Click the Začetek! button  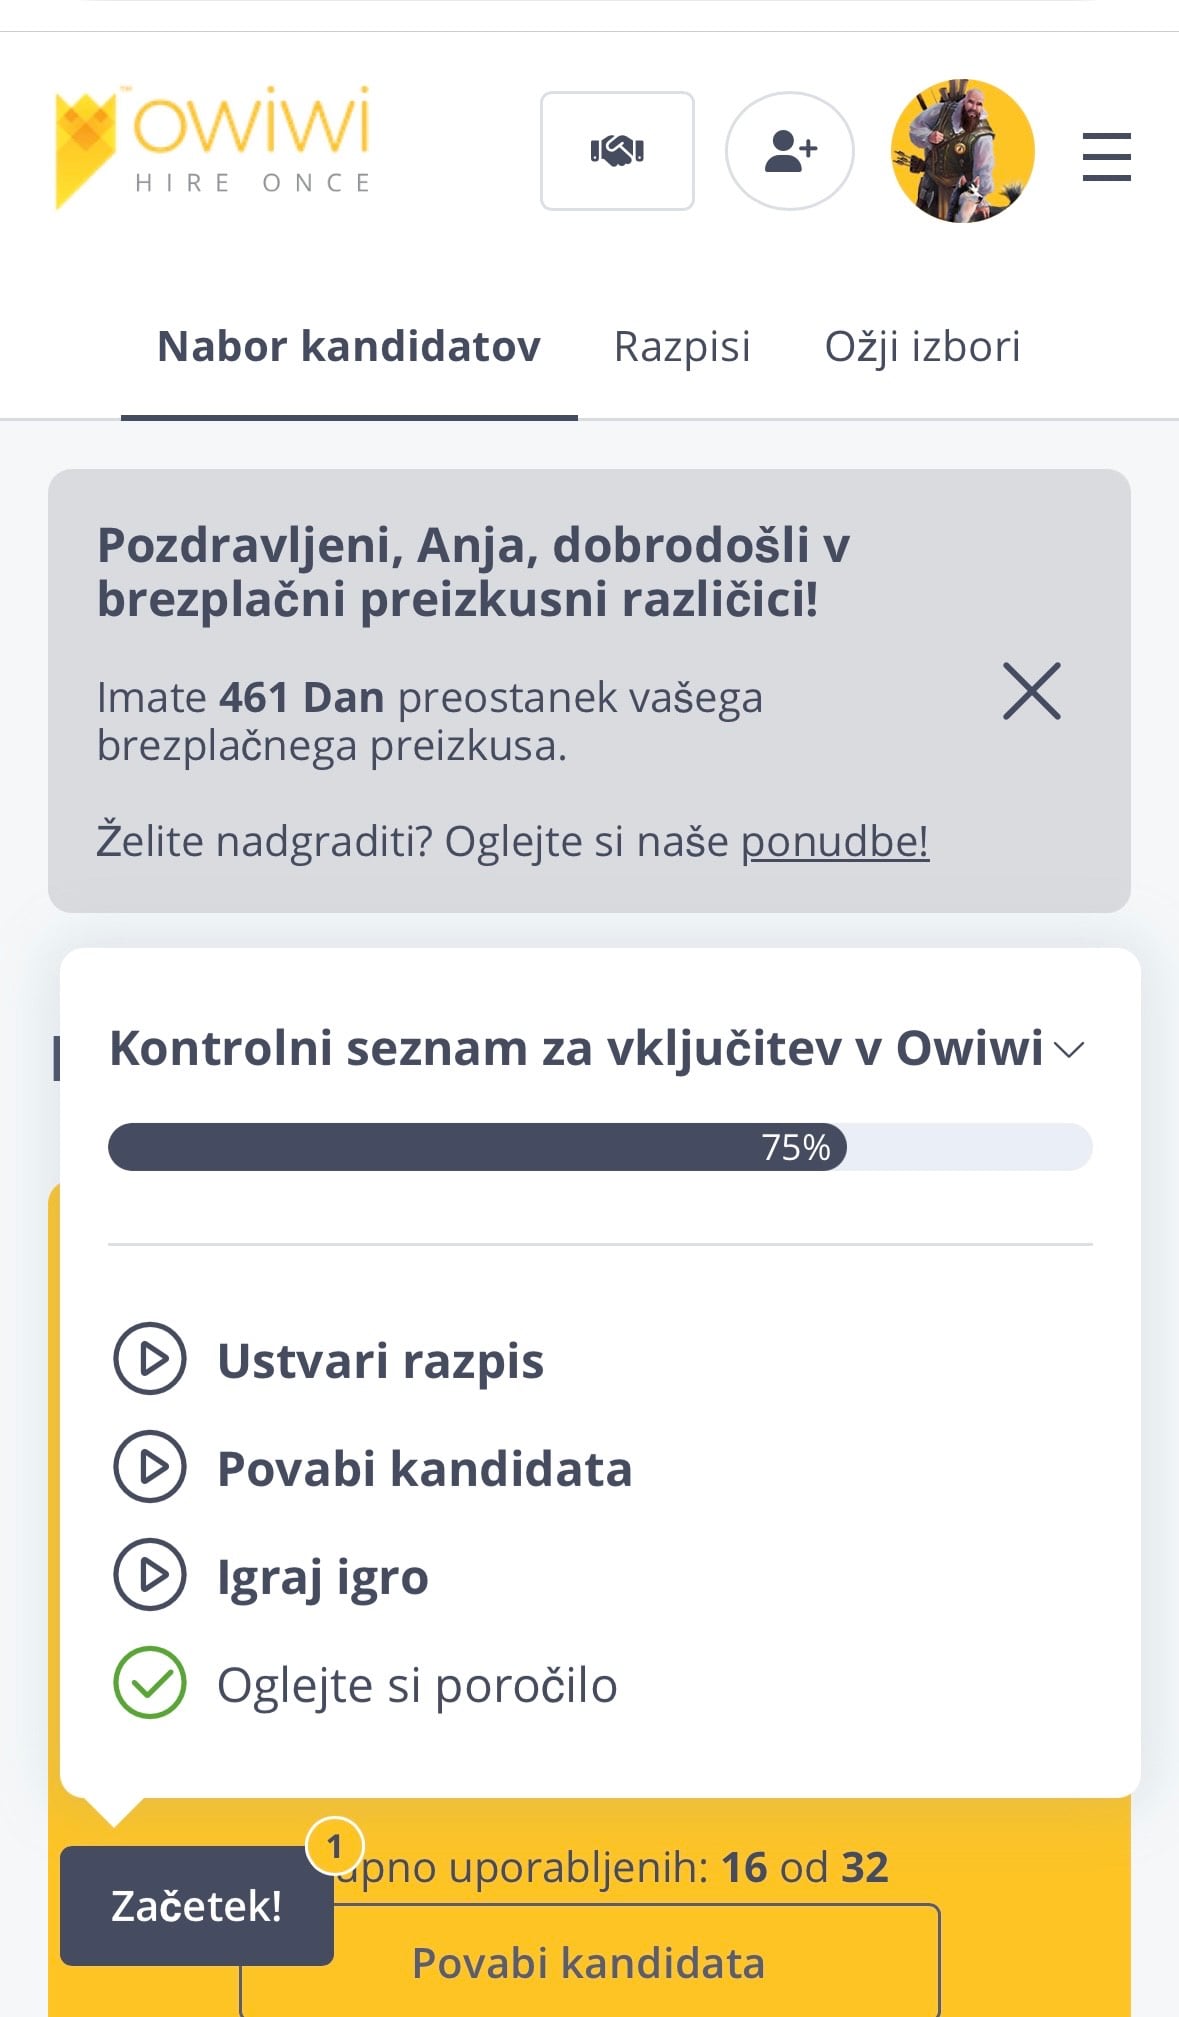[196, 1906]
